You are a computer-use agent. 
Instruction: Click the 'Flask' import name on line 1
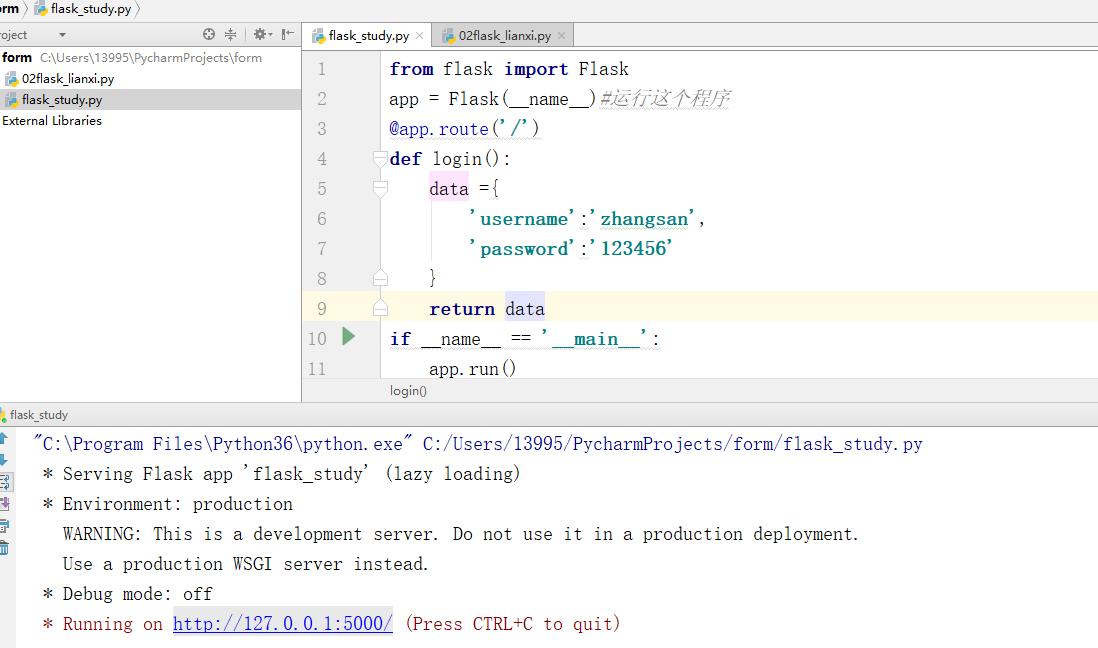[x=604, y=69]
